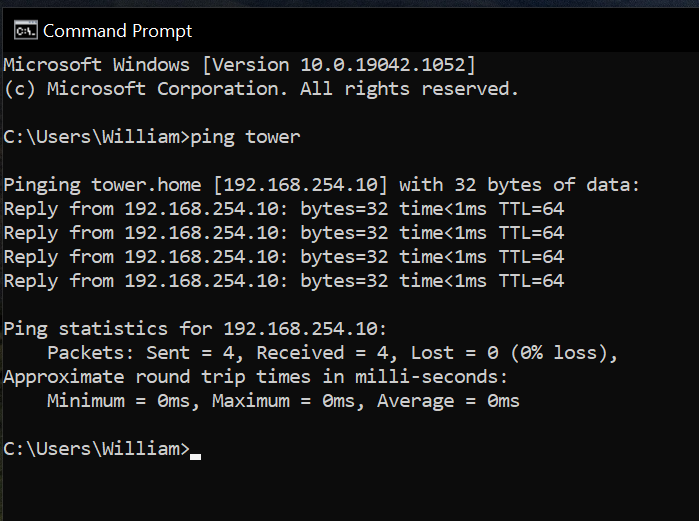
Task: Click the 'Ping statistics for' heading line
Action: 195,329
